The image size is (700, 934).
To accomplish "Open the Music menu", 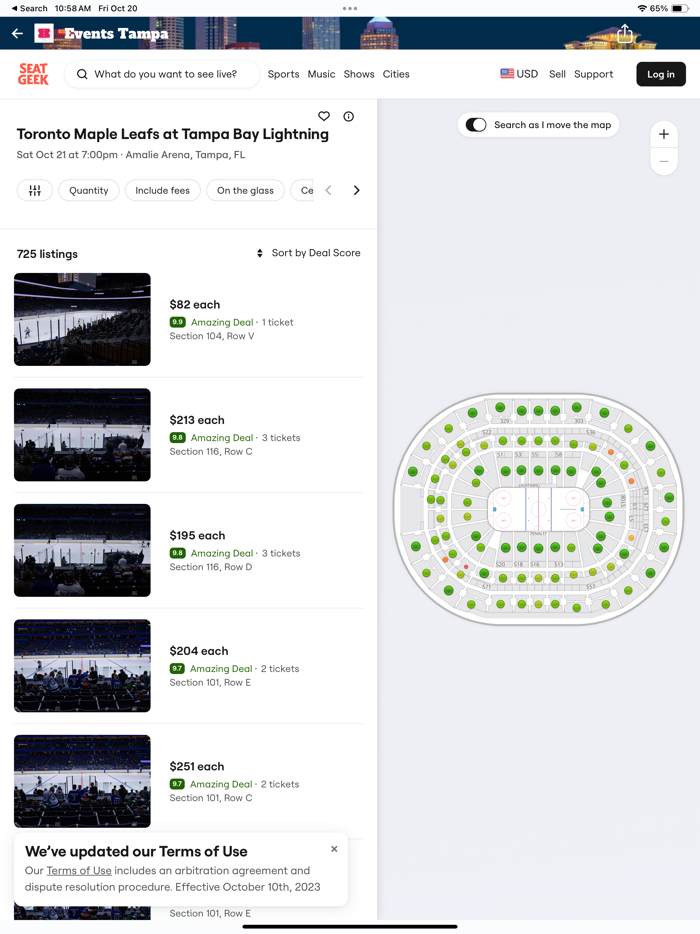I will (321, 74).
